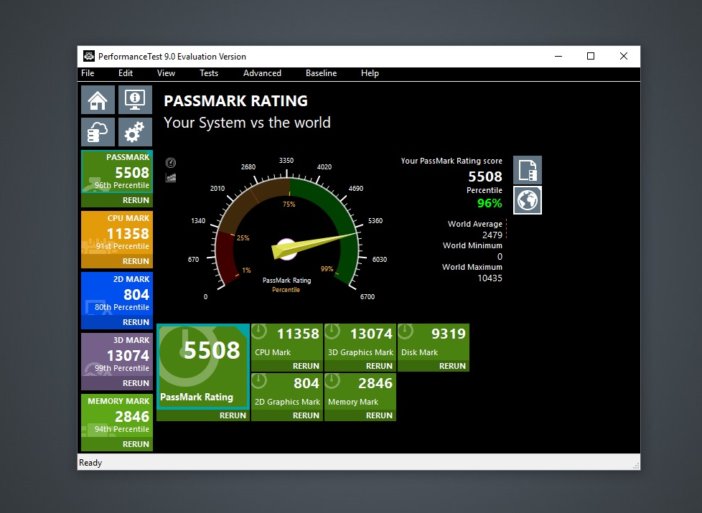Select the PASSMARK 5508 sidebar tile
Screen dimensions: 702x513
(x=117, y=172)
